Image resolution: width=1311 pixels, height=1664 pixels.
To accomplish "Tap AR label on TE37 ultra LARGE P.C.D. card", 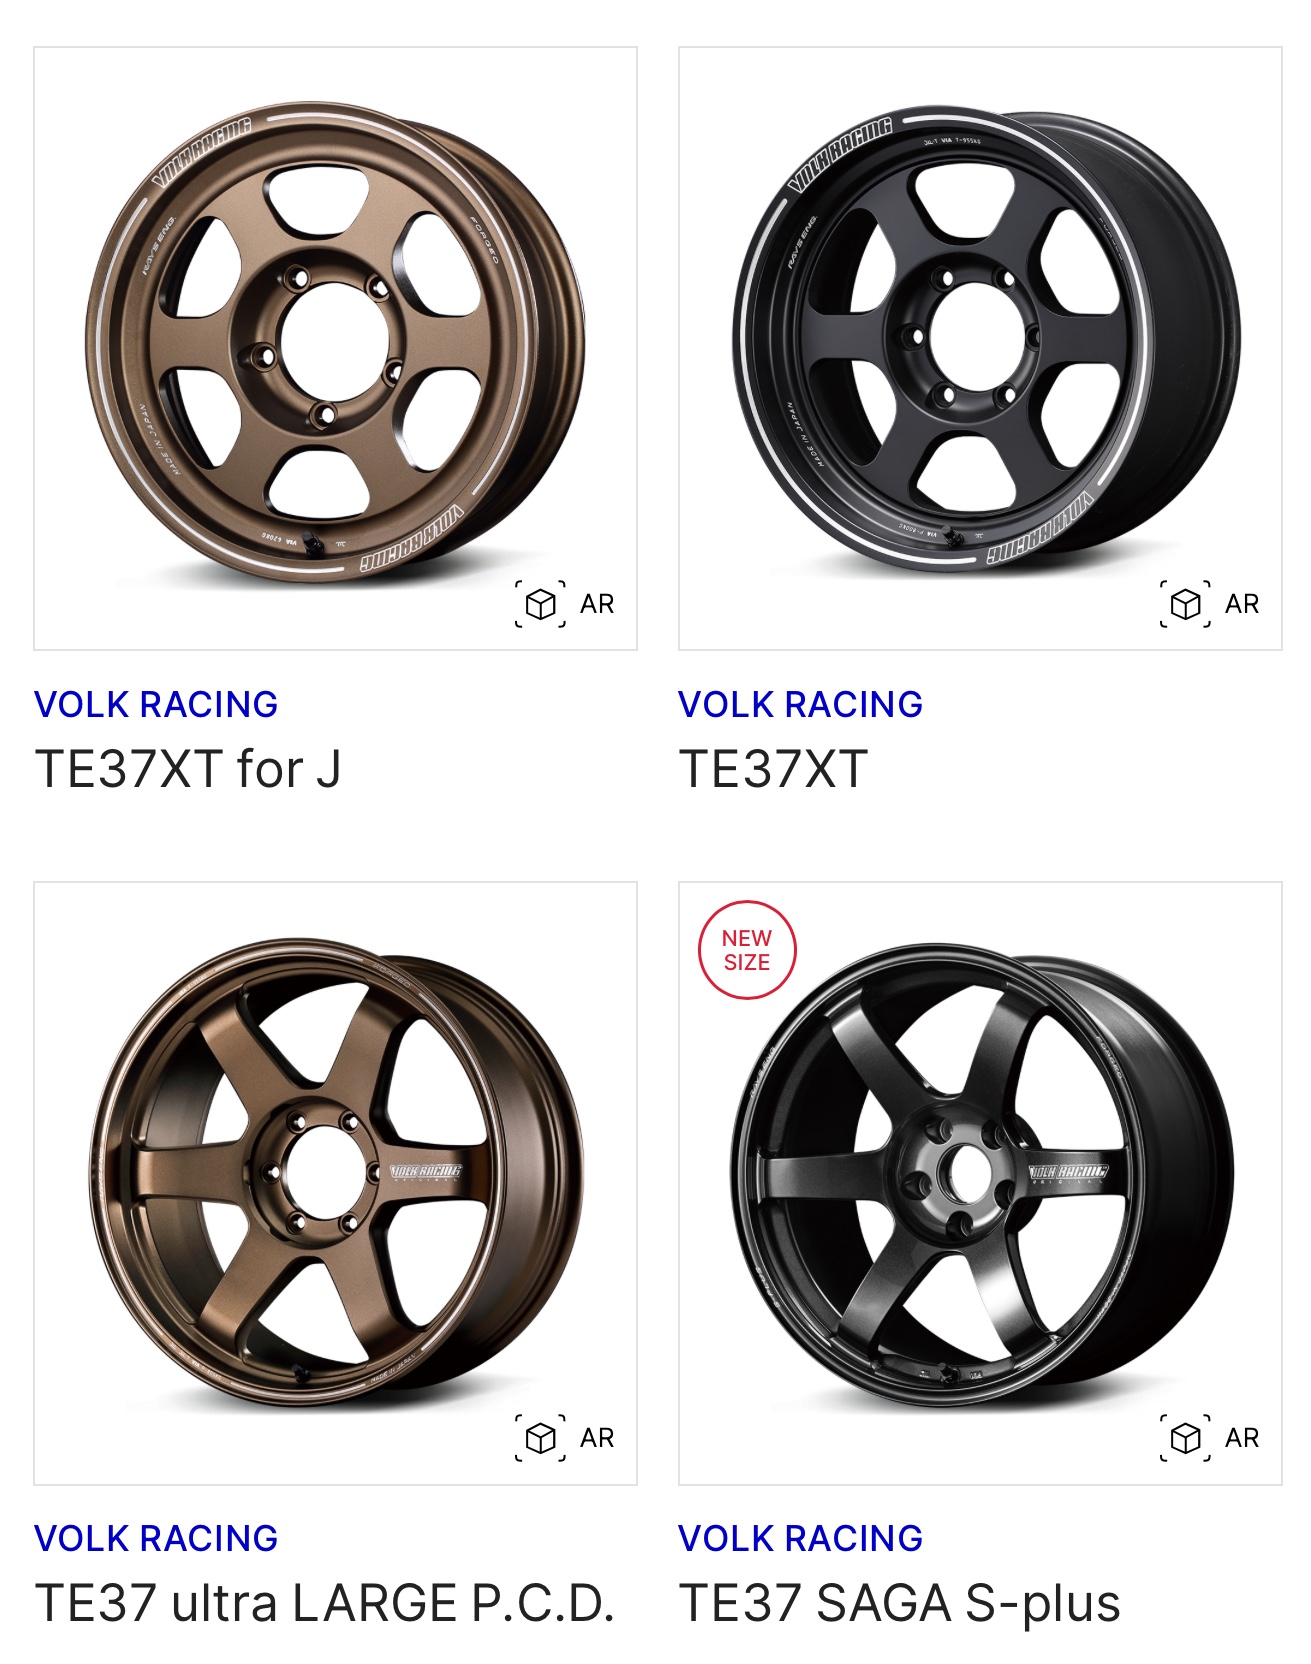I will tap(597, 1438).
